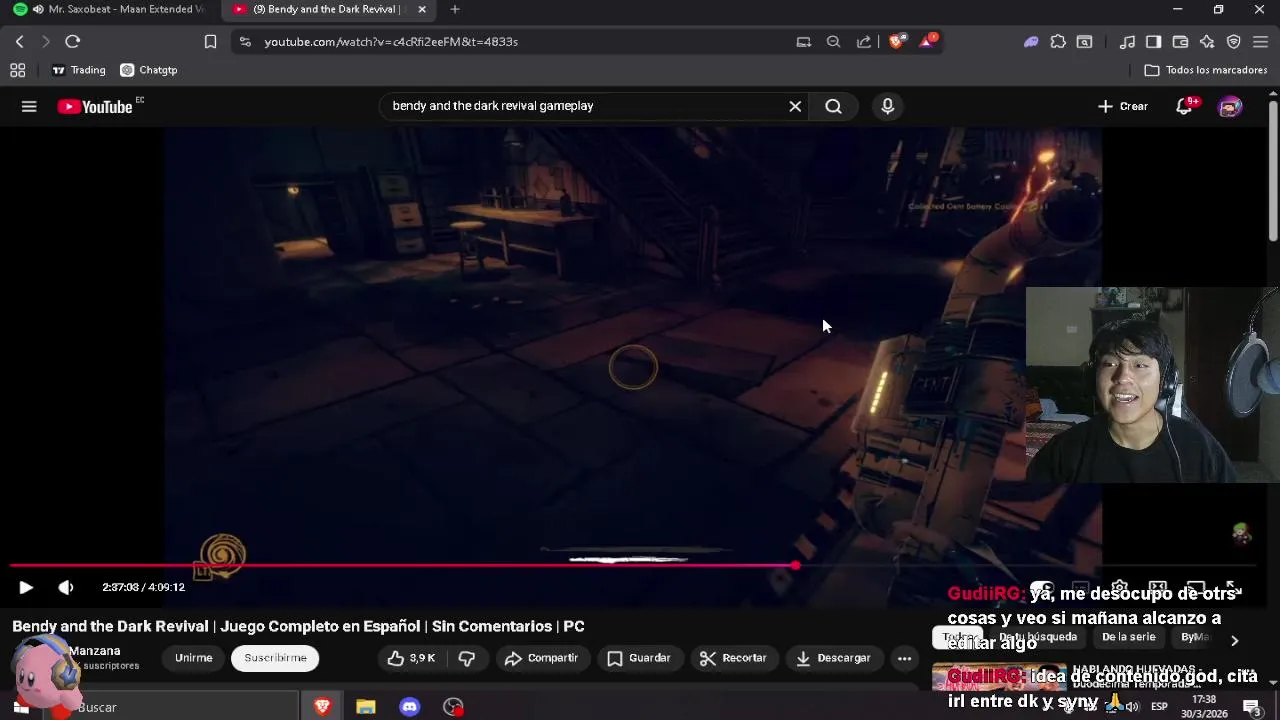Screen dimensions: 1280x720
Task: Click the YouTube search box
Action: pyautogui.click(x=585, y=106)
